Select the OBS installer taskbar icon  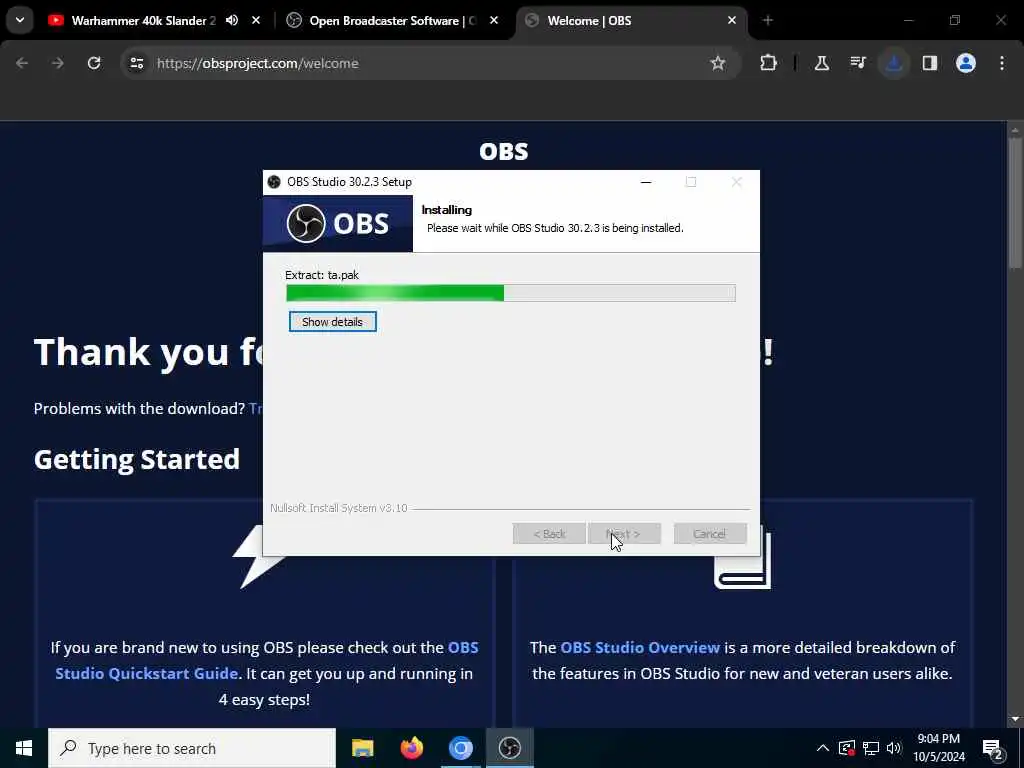pos(509,748)
